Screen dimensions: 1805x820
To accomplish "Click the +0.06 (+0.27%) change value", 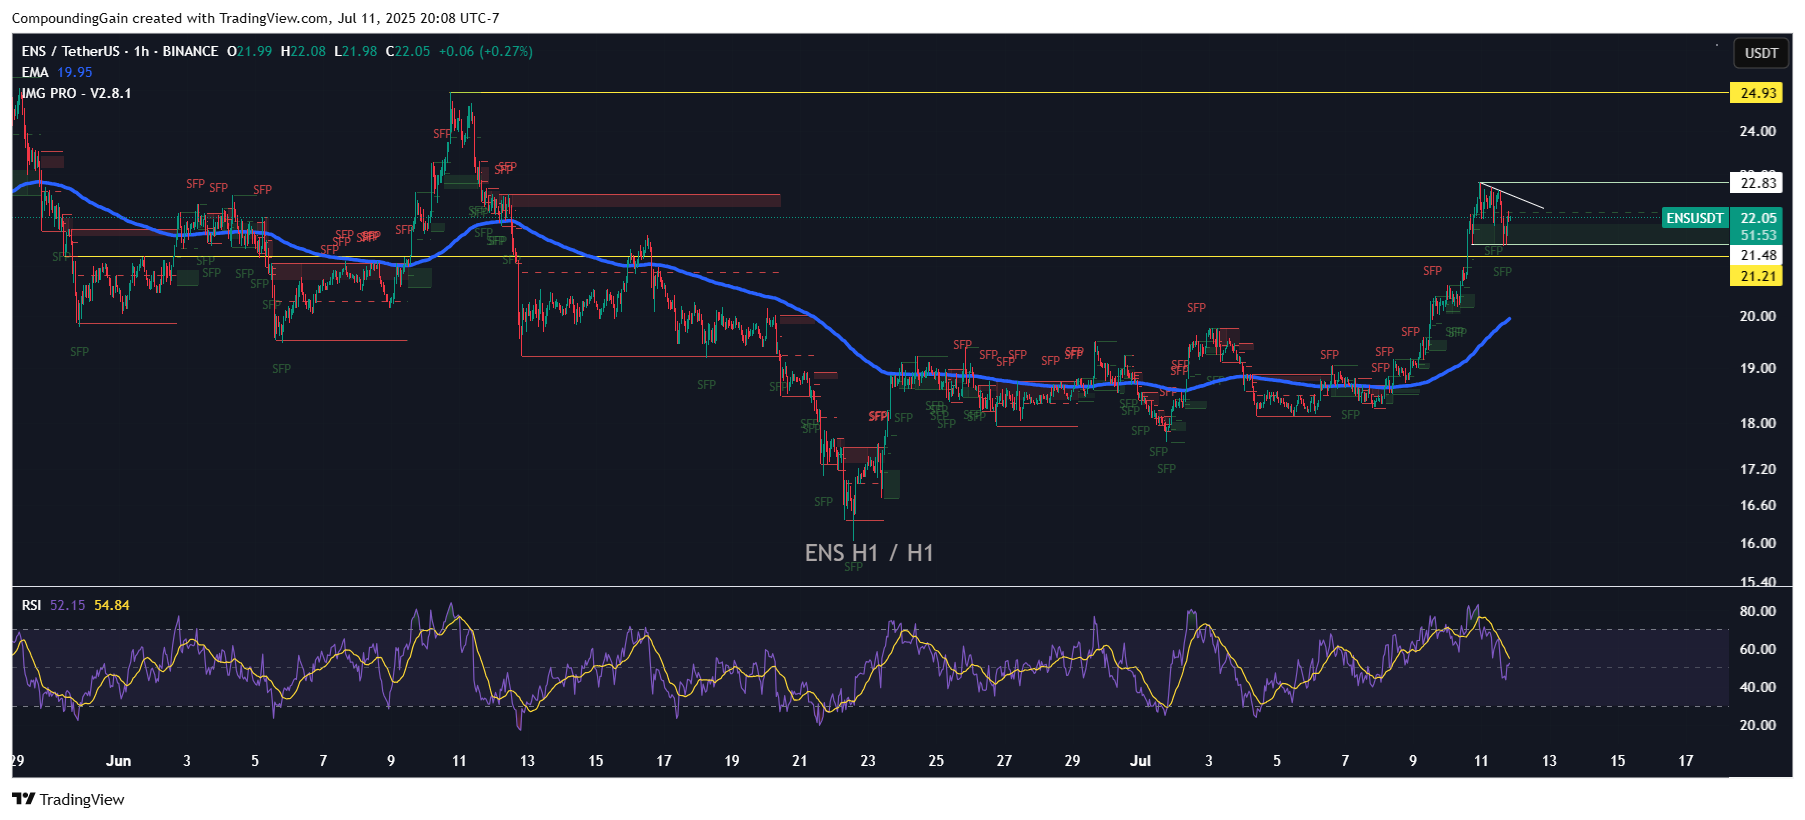I will [x=486, y=51].
